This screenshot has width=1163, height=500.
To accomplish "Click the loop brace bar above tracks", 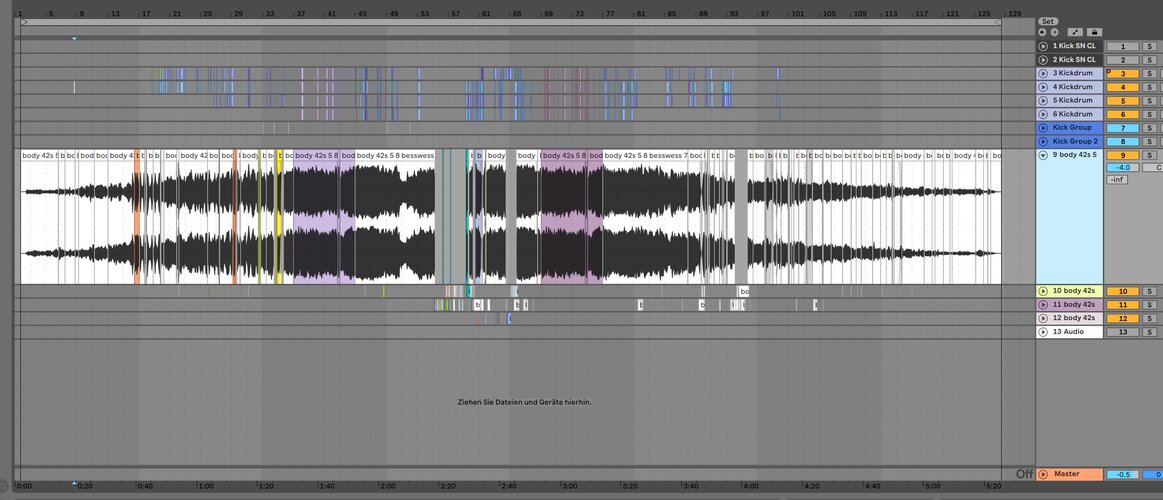I will tap(510, 23).
